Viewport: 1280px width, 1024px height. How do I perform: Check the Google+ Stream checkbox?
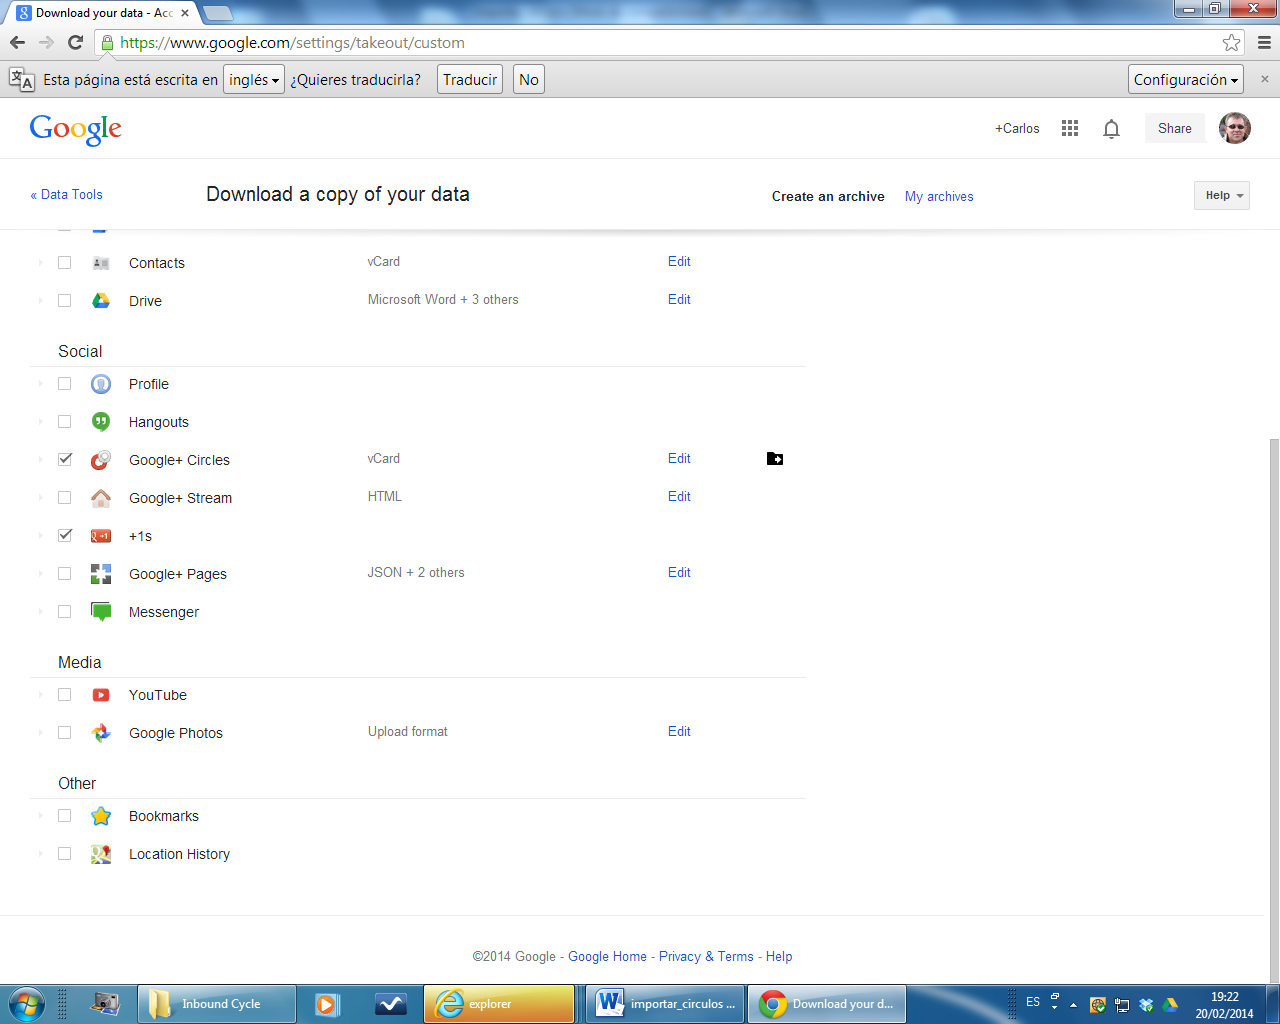coord(65,497)
